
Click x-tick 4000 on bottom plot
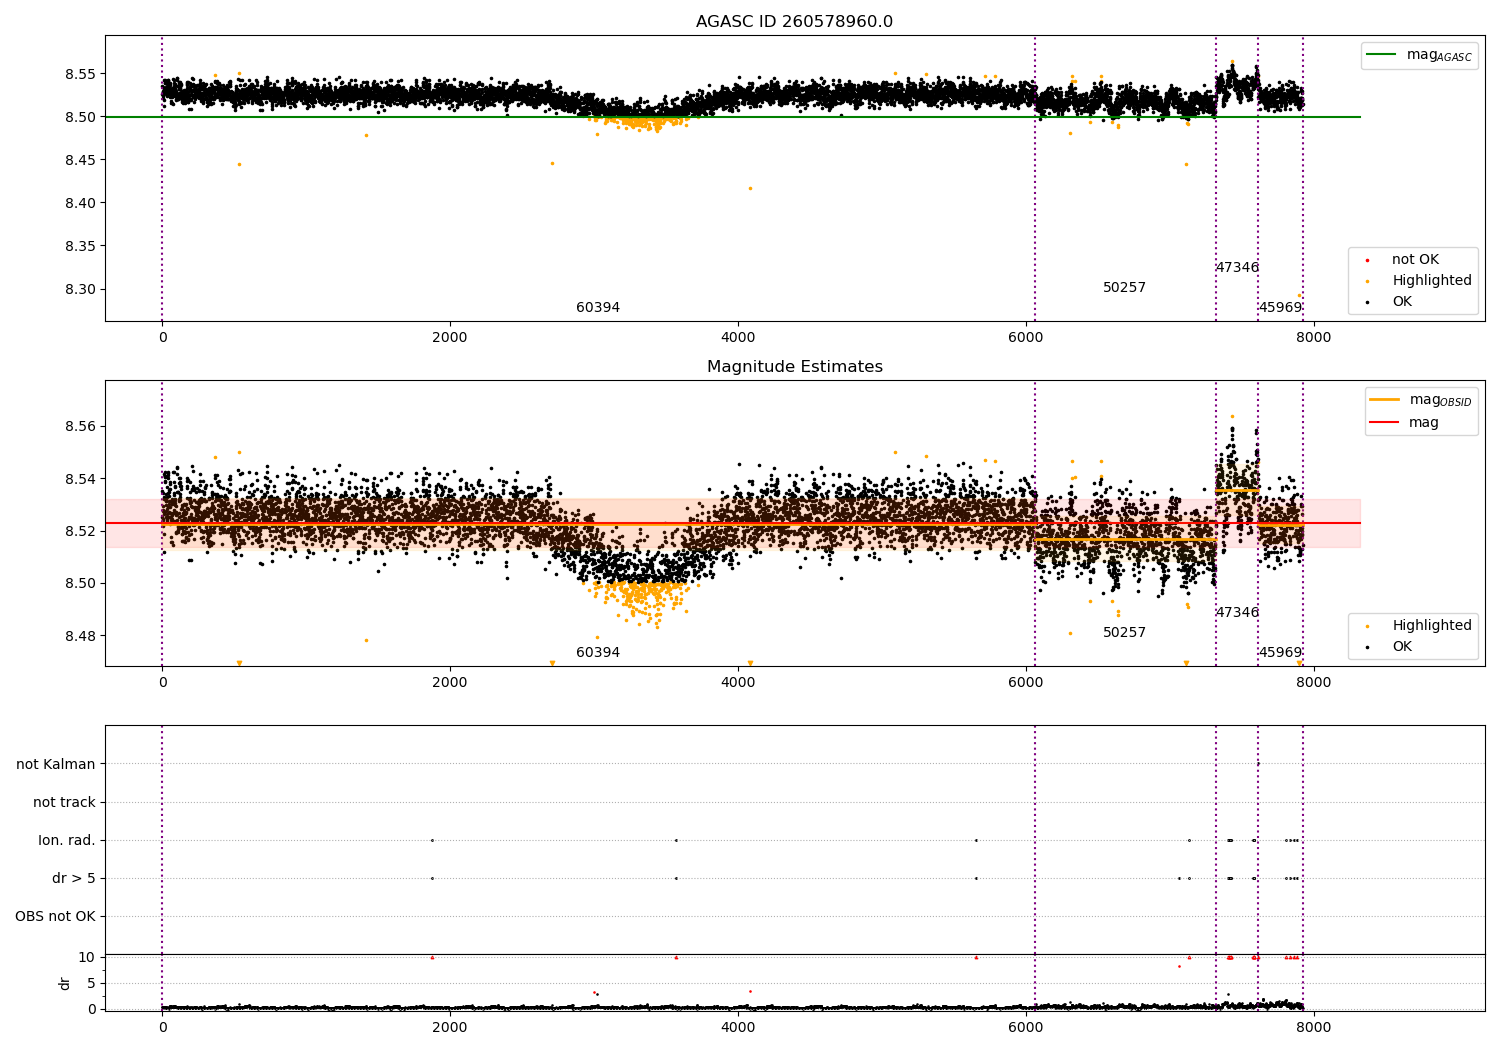pos(738,1027)
